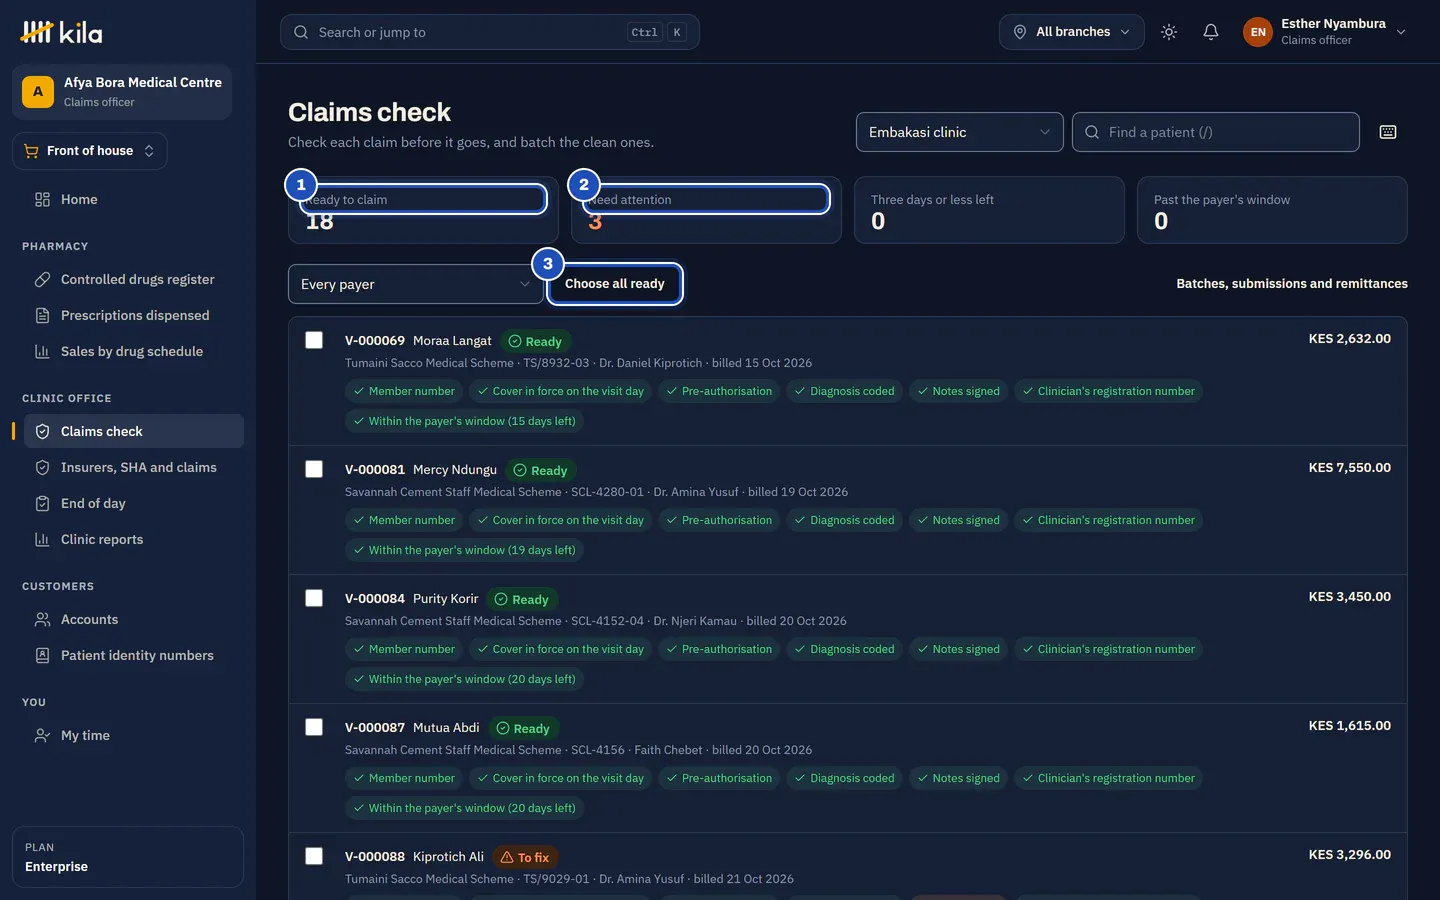
Task: Open notifications bell
Action: 1211,32
